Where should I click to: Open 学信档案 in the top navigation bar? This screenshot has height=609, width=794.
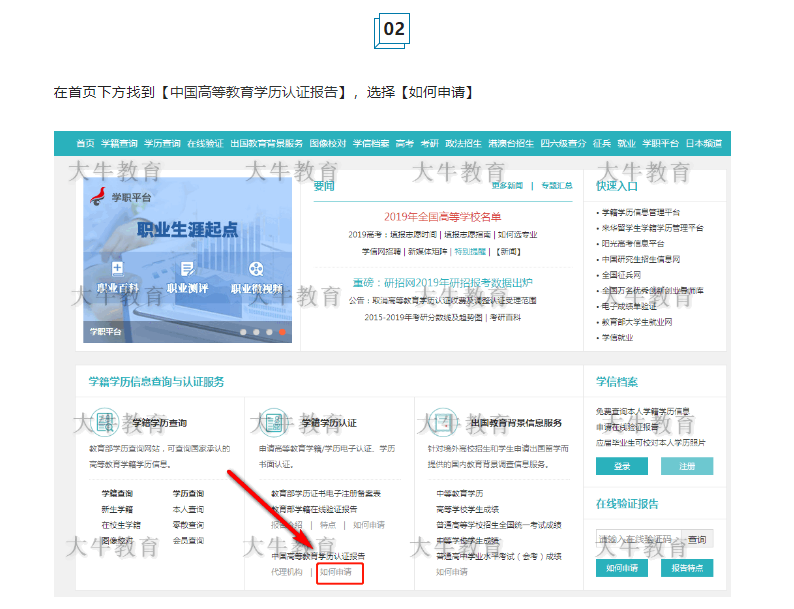click(371, 143)
